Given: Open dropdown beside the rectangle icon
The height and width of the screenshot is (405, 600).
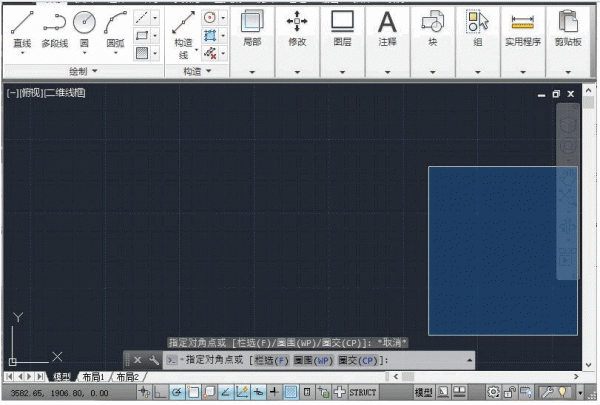Looking at the screenshot, I should [155, 36].
